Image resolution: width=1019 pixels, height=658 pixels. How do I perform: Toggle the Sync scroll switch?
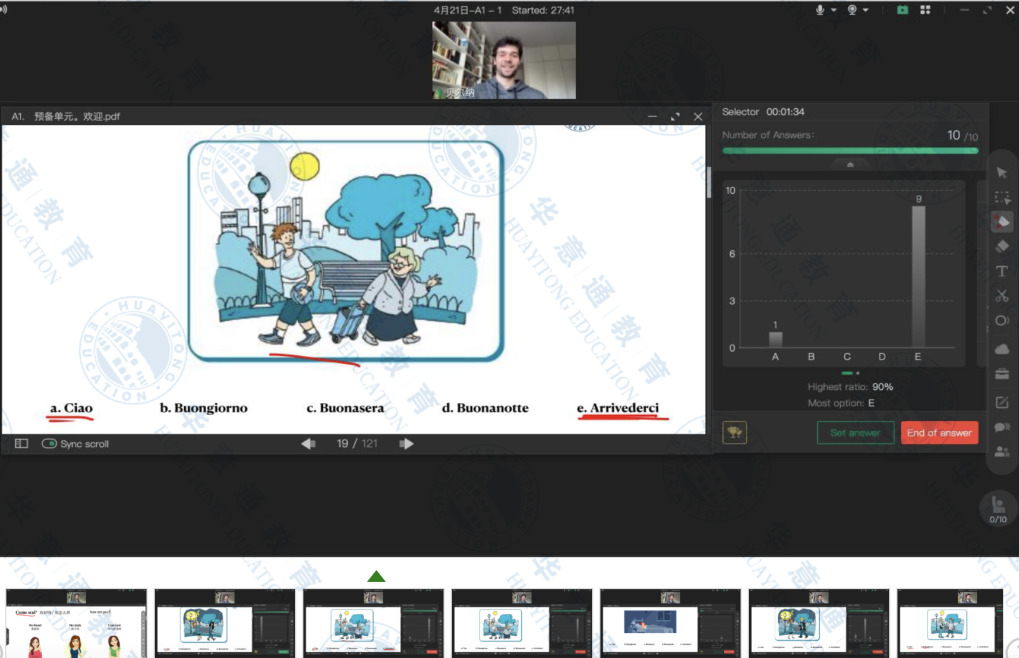pos(49,444)
